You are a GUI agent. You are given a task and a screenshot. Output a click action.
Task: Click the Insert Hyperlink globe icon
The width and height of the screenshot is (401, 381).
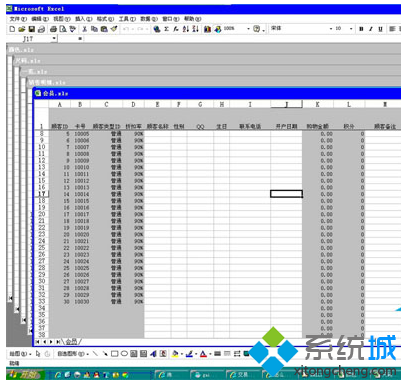[x=156, y=29]
